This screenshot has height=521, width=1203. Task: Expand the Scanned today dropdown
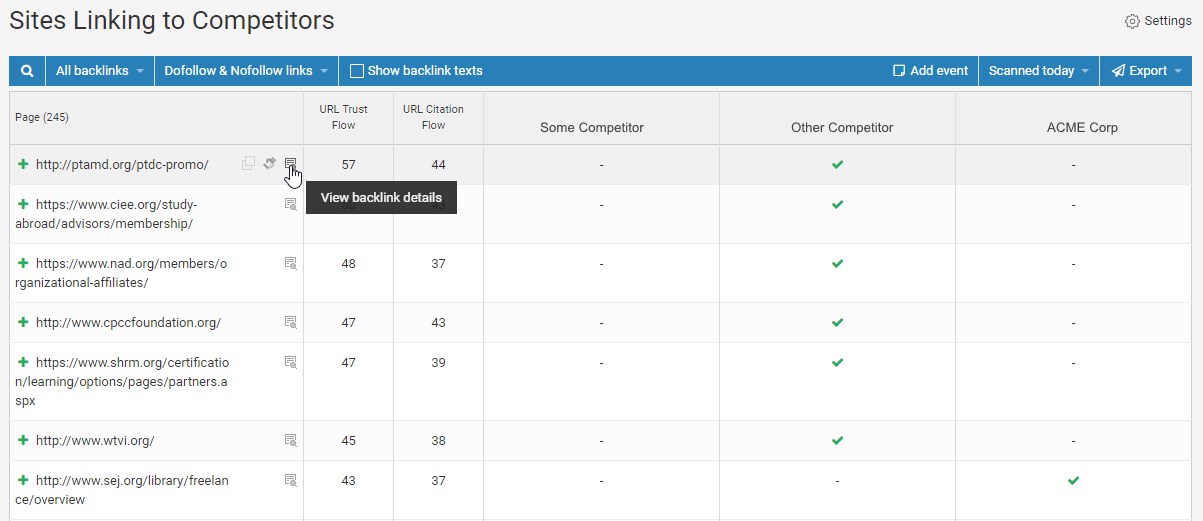[x=1038, y=71]
